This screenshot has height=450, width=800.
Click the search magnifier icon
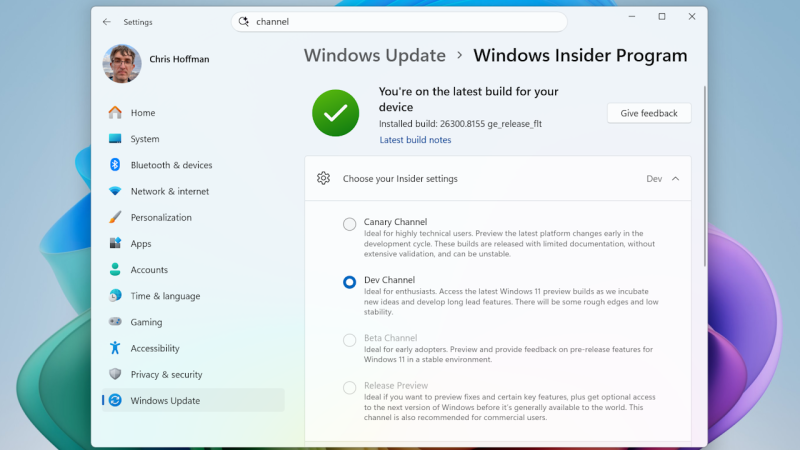[x=243, y=21]
